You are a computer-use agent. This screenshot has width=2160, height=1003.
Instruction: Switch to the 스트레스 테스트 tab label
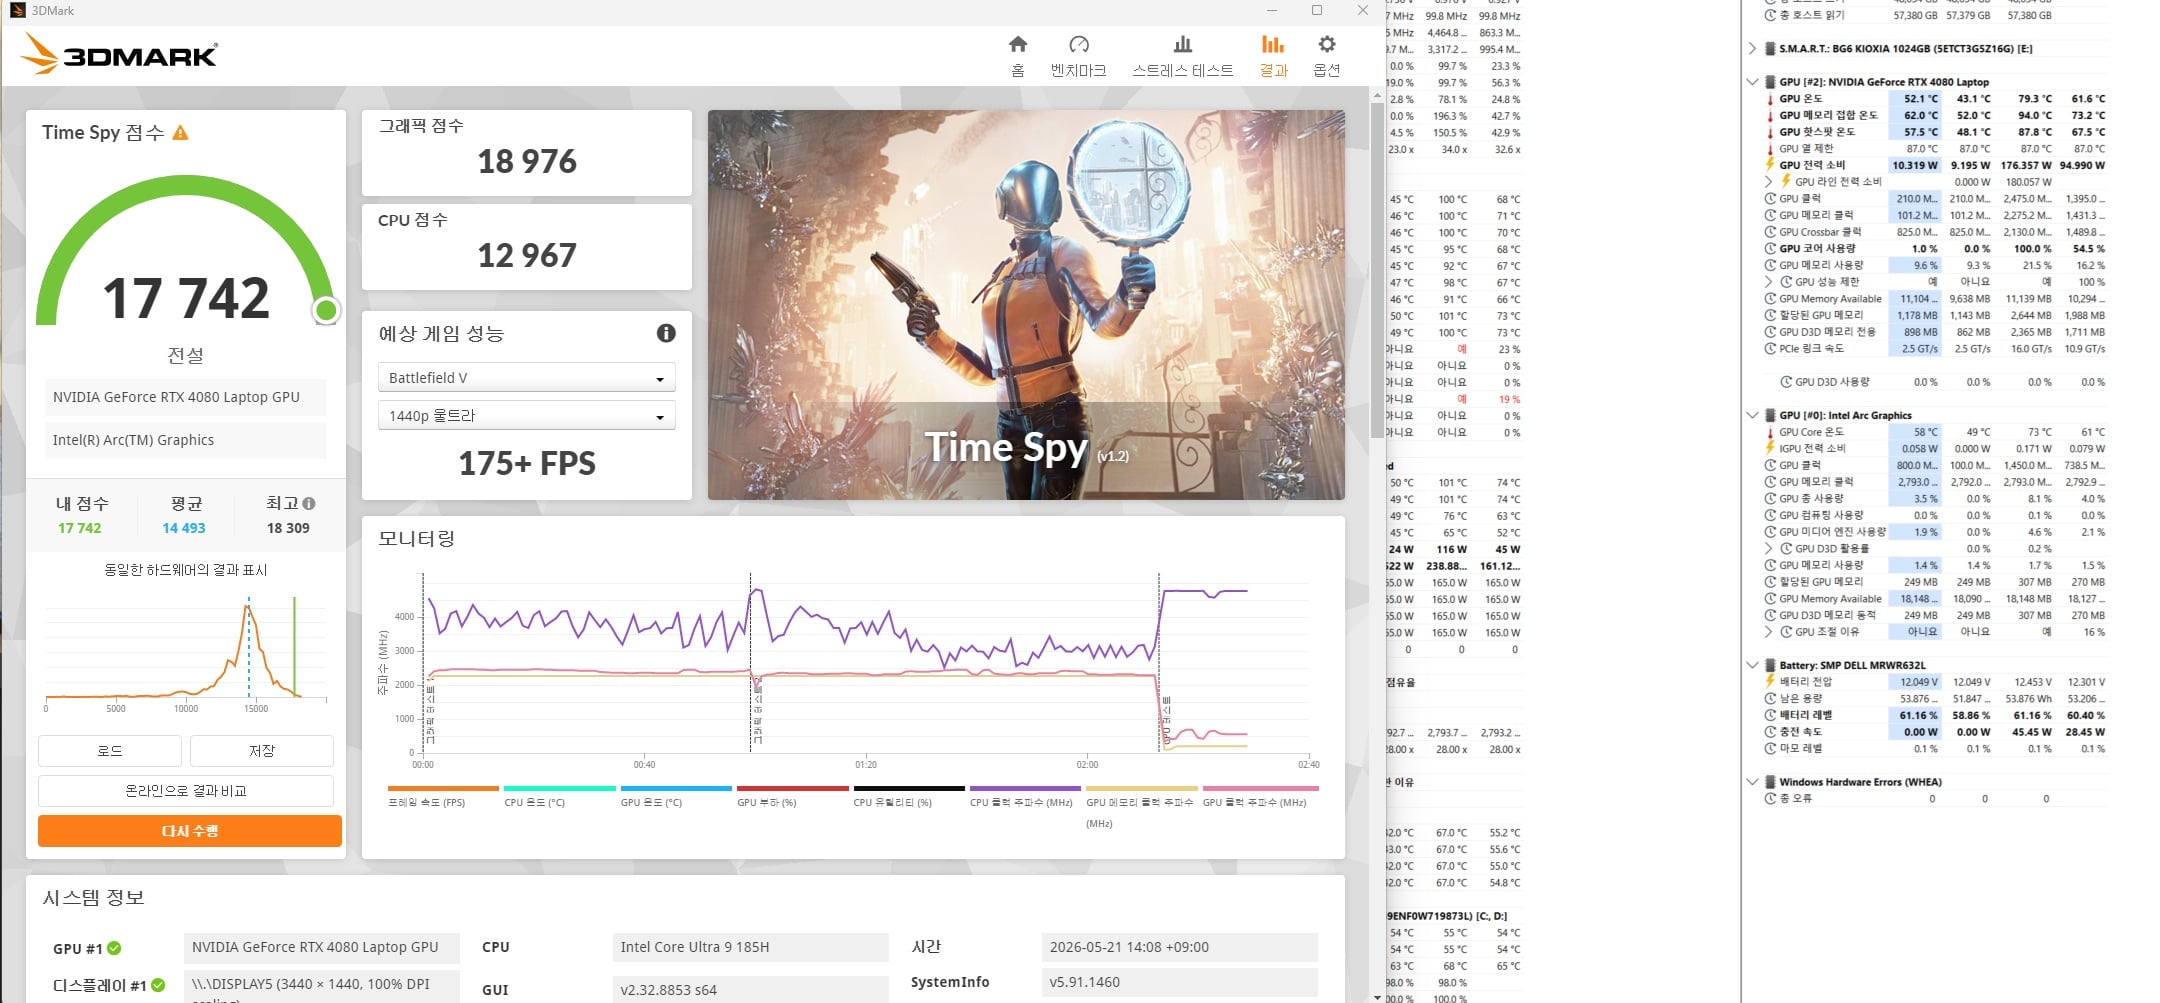pyautogui.click(x=1182, y=70)
